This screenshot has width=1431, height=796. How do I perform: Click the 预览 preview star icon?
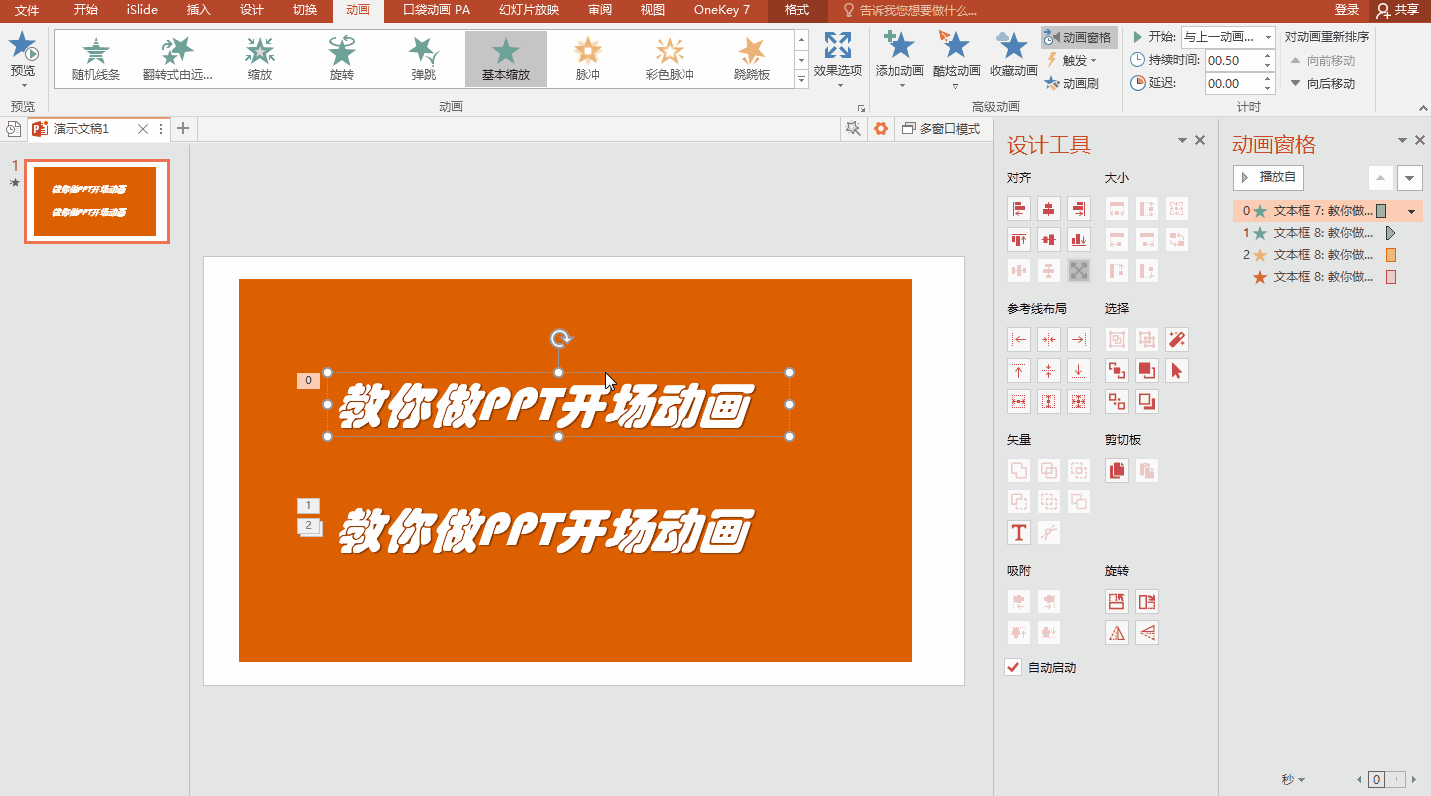22,47
